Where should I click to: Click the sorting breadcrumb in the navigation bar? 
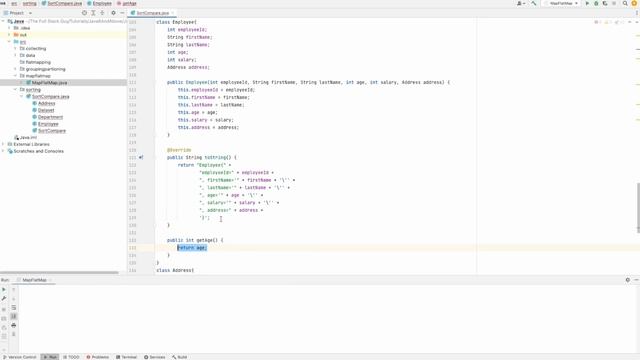click(29, 3)
